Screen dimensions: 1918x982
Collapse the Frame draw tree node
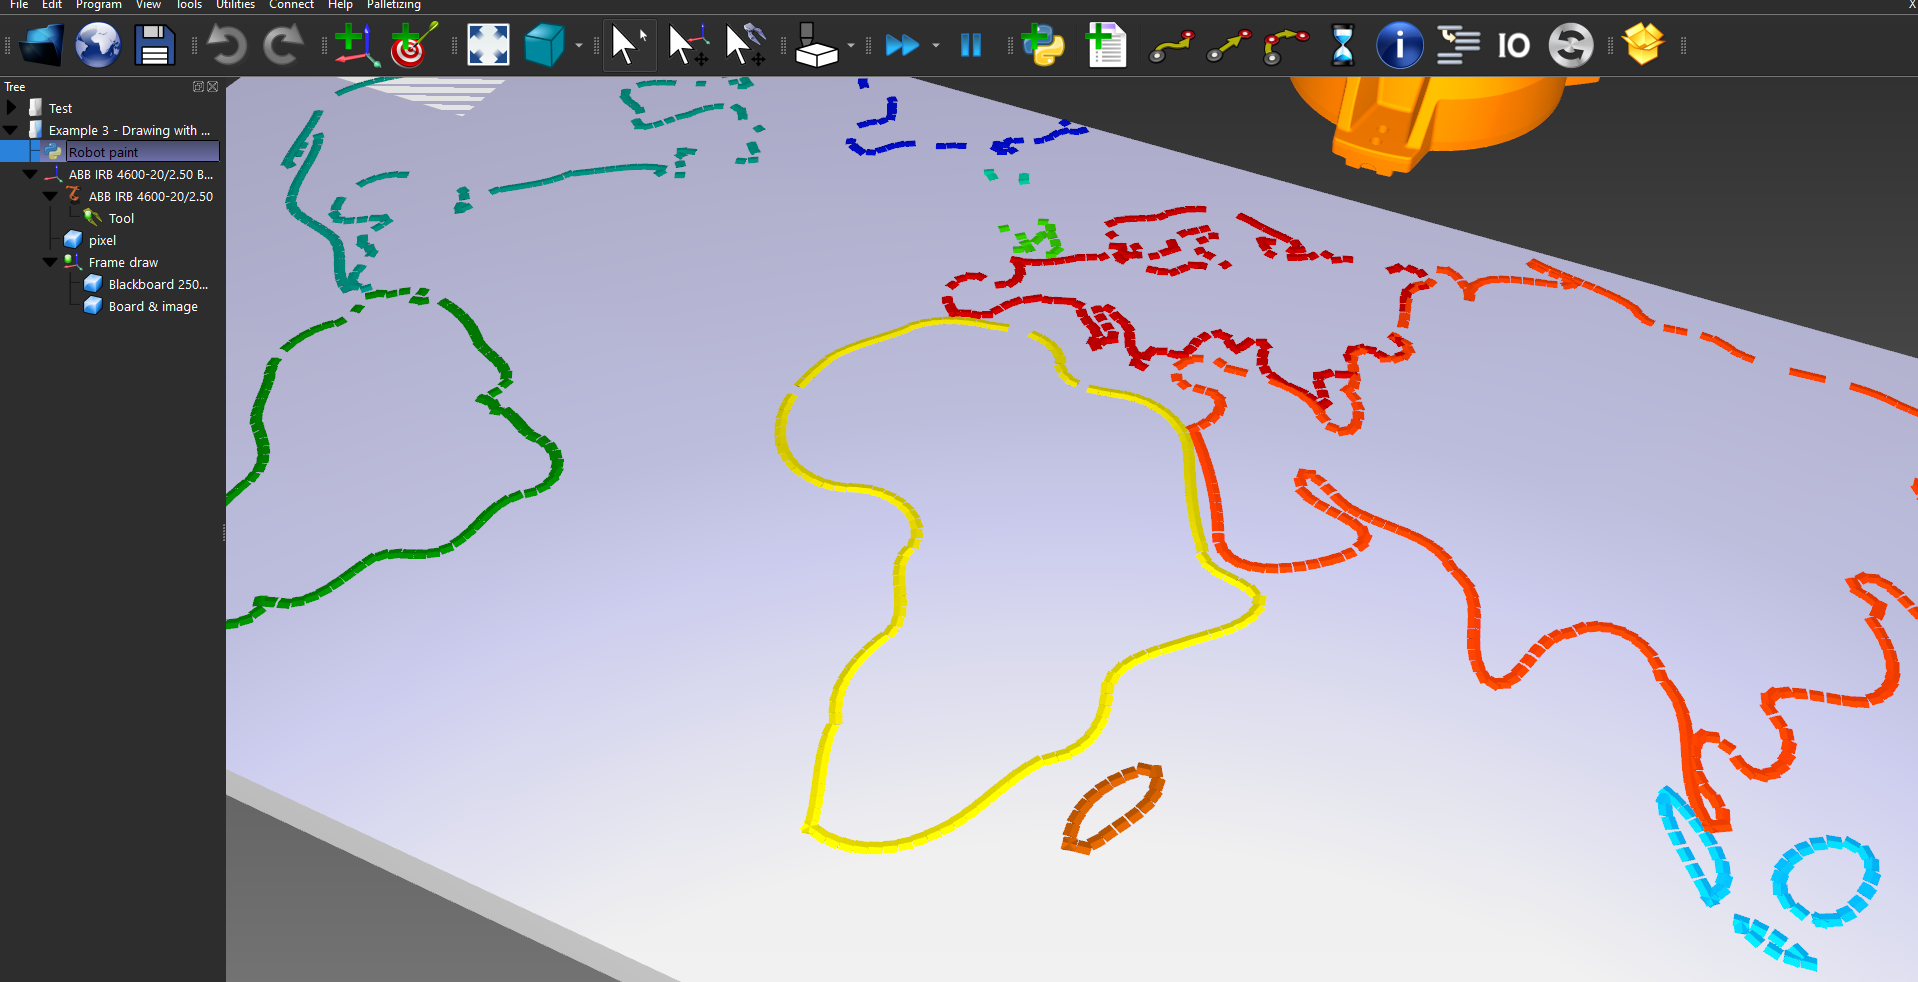(x=50, y=262)
